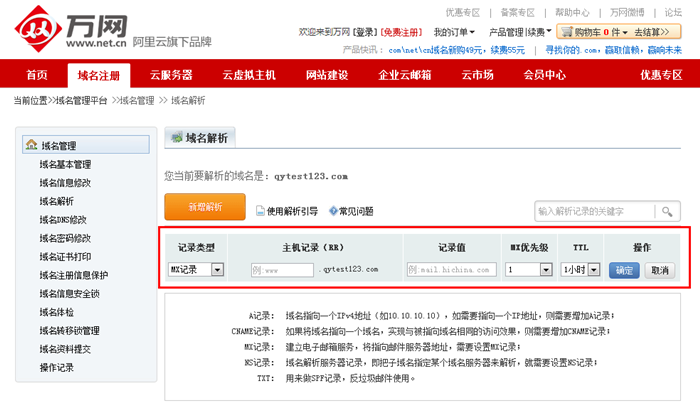The image size is (700, 405).
Task: Open 域名注册信息保护 in the sidebar
Action: [x=74, y=275]
